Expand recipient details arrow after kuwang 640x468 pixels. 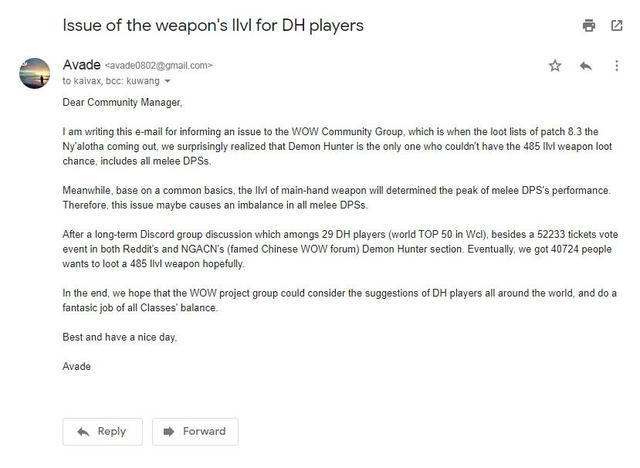pyautogui.click(x=168, y=81)
